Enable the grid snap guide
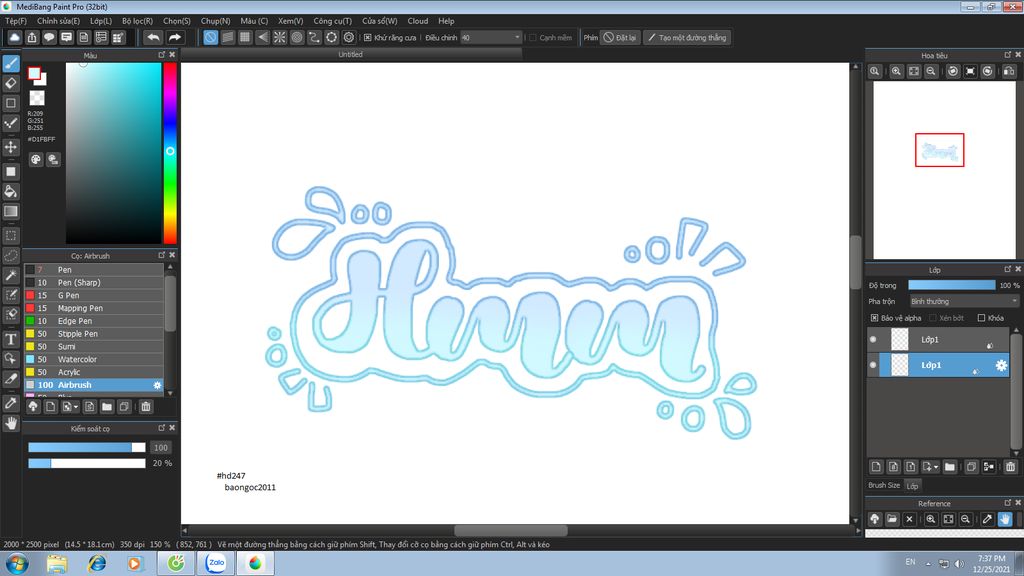 point(245,37)
